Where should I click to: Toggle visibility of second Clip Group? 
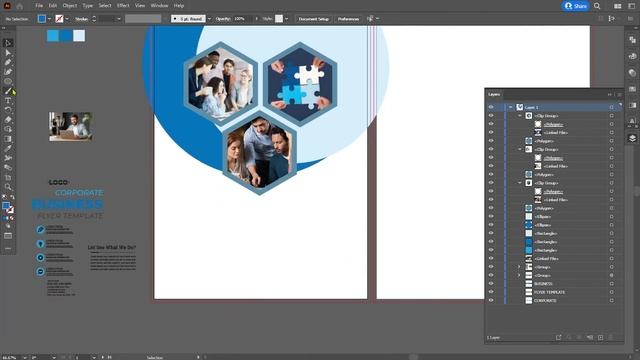coord(491,149)
